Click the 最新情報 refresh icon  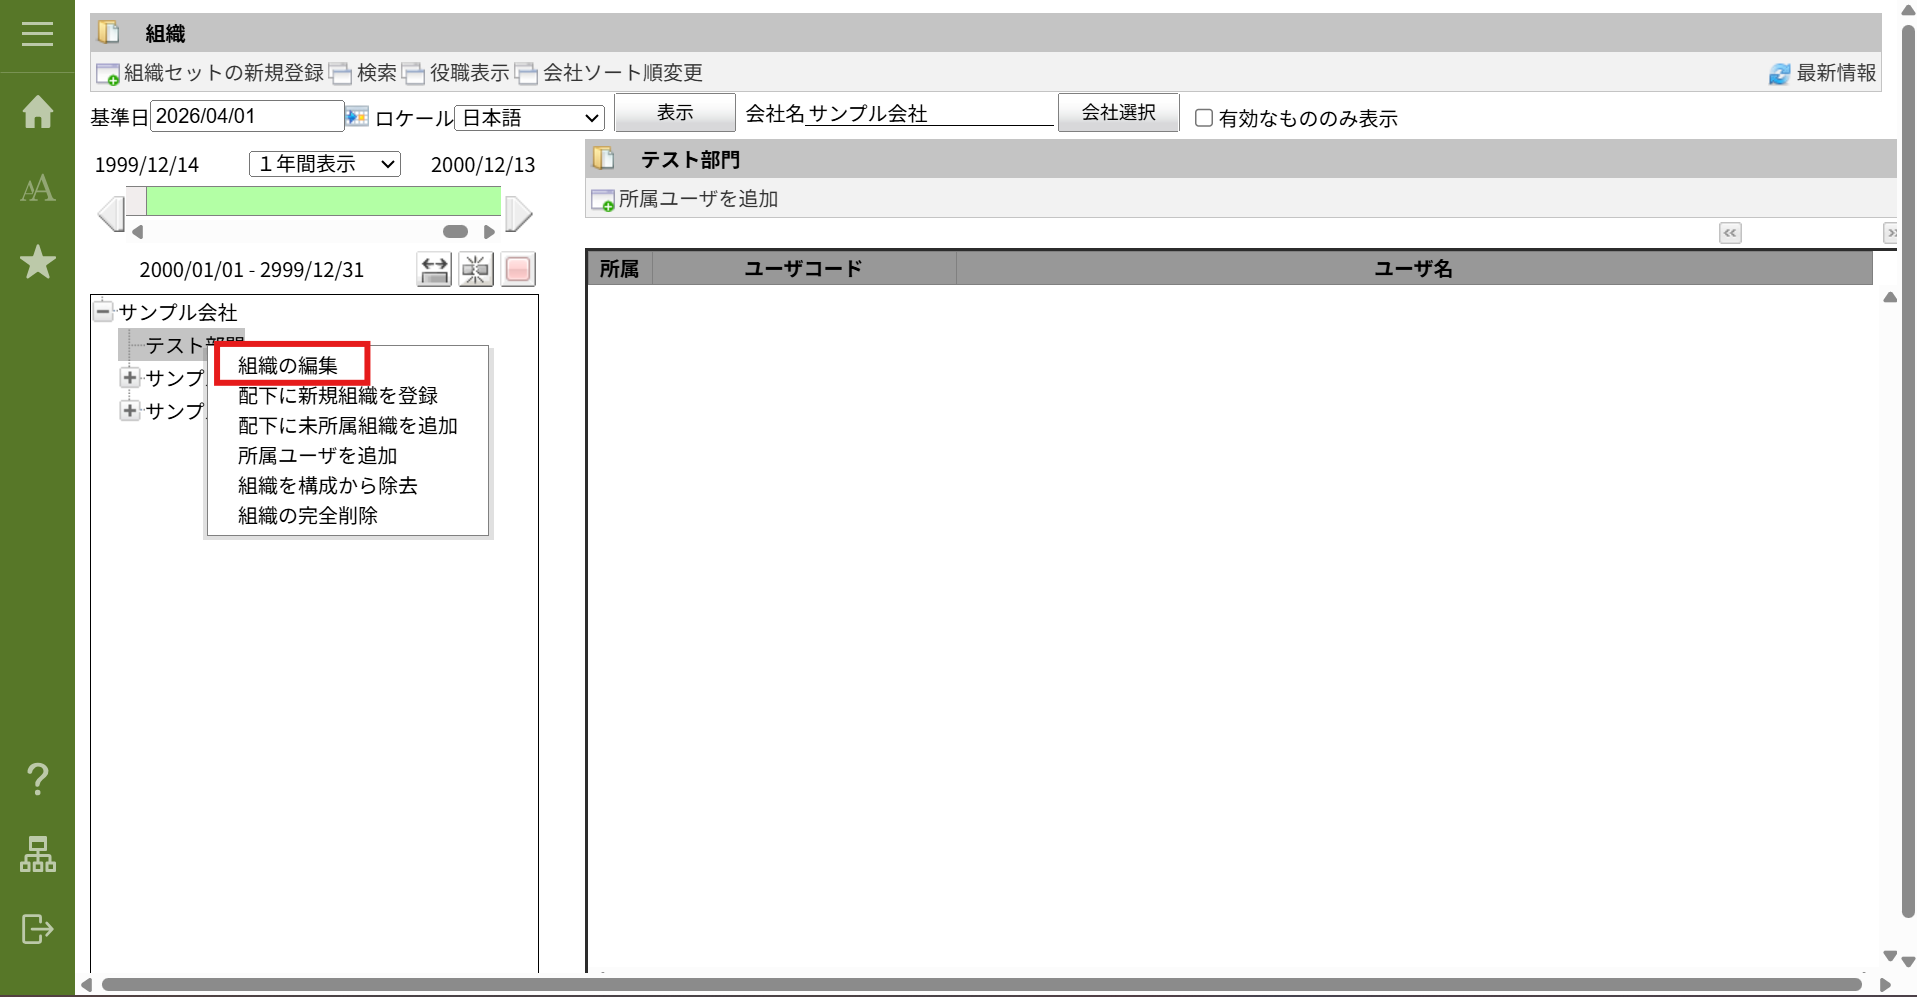point(1779,74)
